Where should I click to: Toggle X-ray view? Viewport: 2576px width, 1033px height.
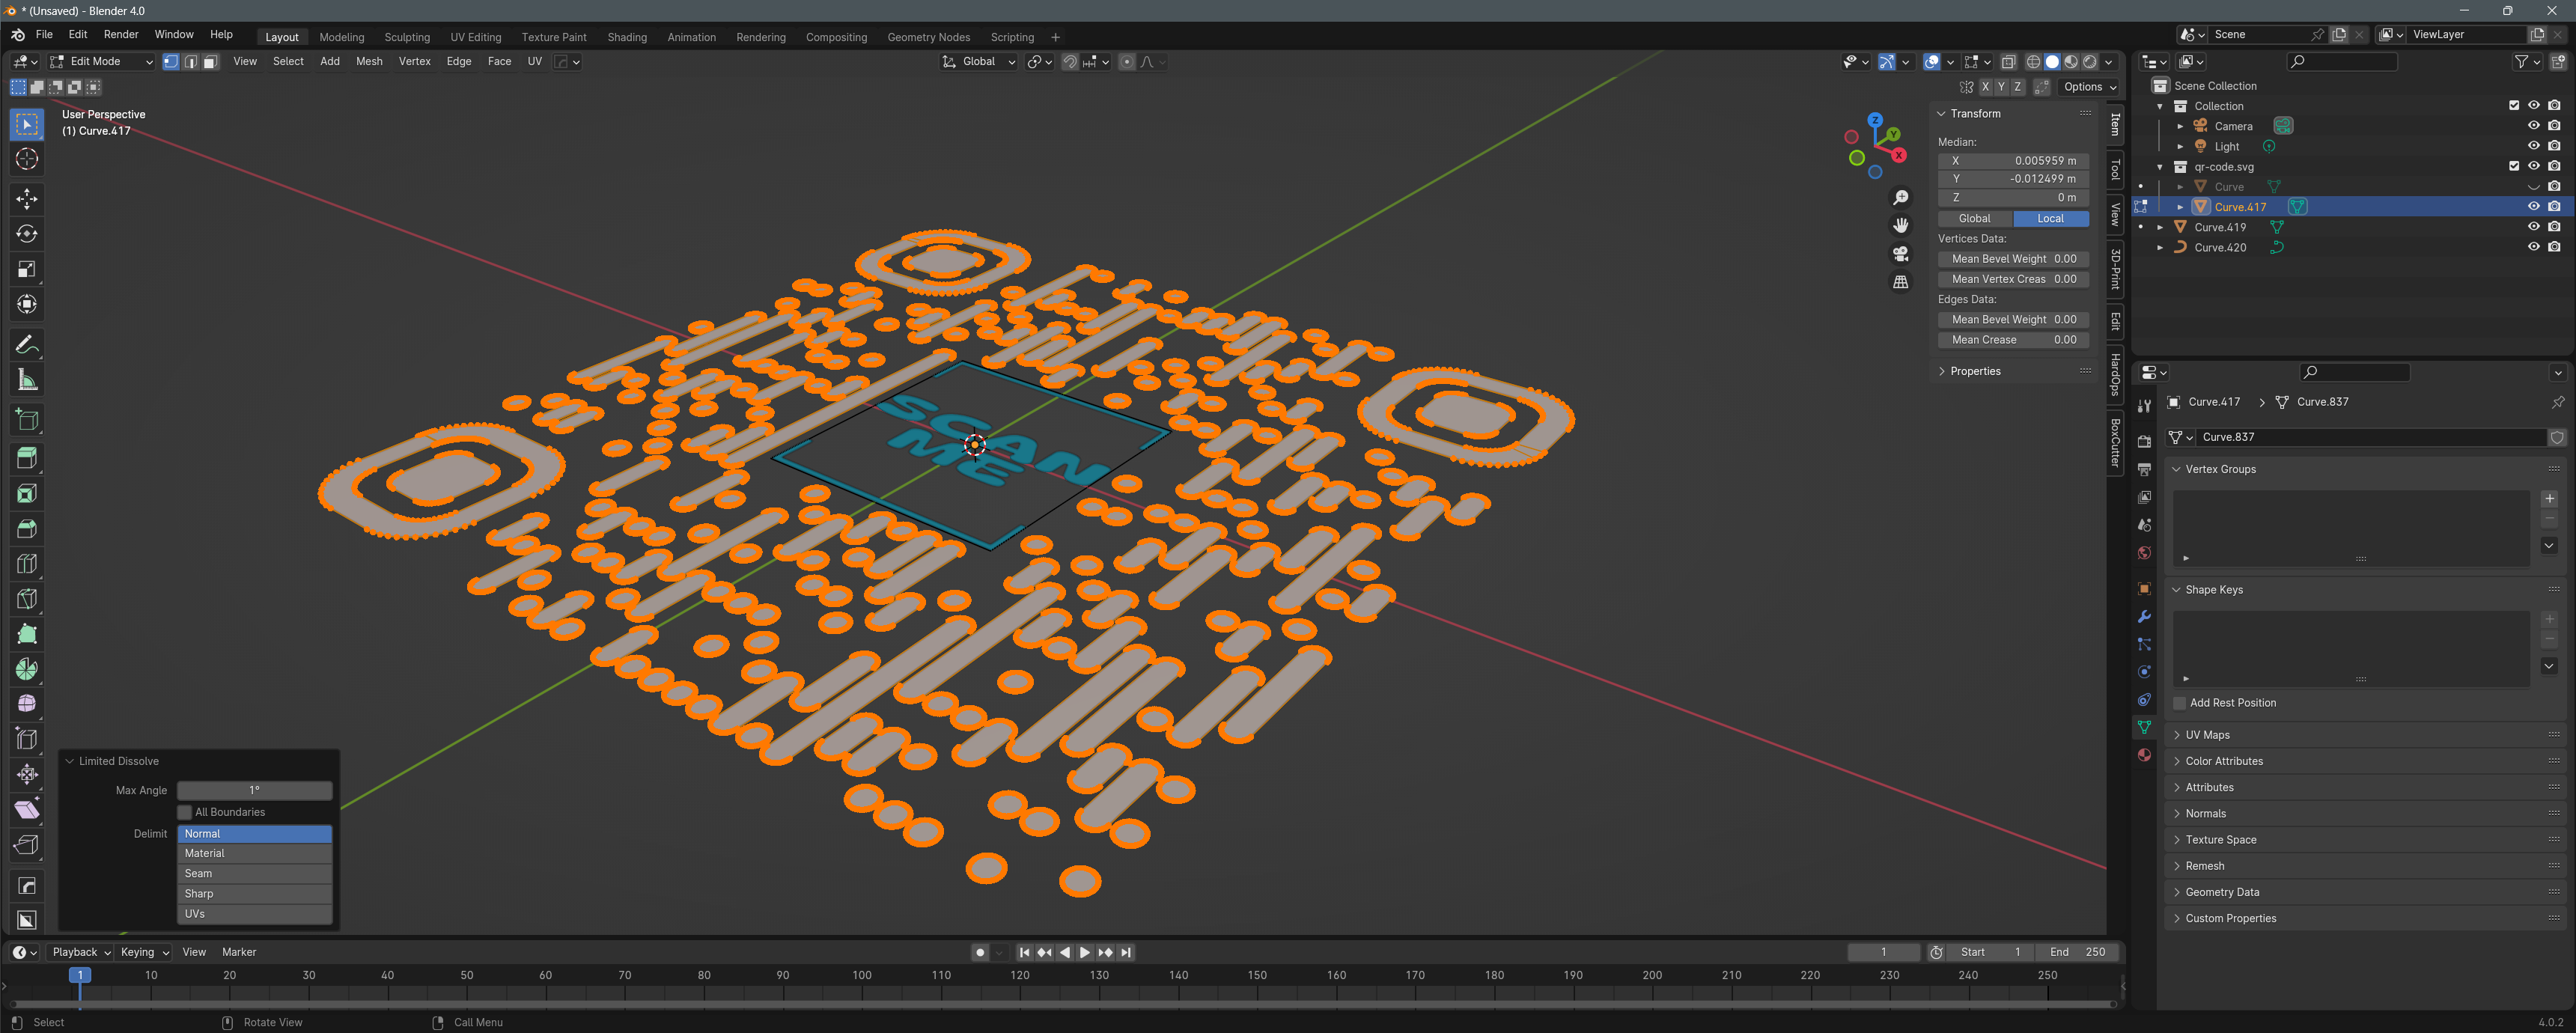pyautogui.click(x=2008, y=62)
